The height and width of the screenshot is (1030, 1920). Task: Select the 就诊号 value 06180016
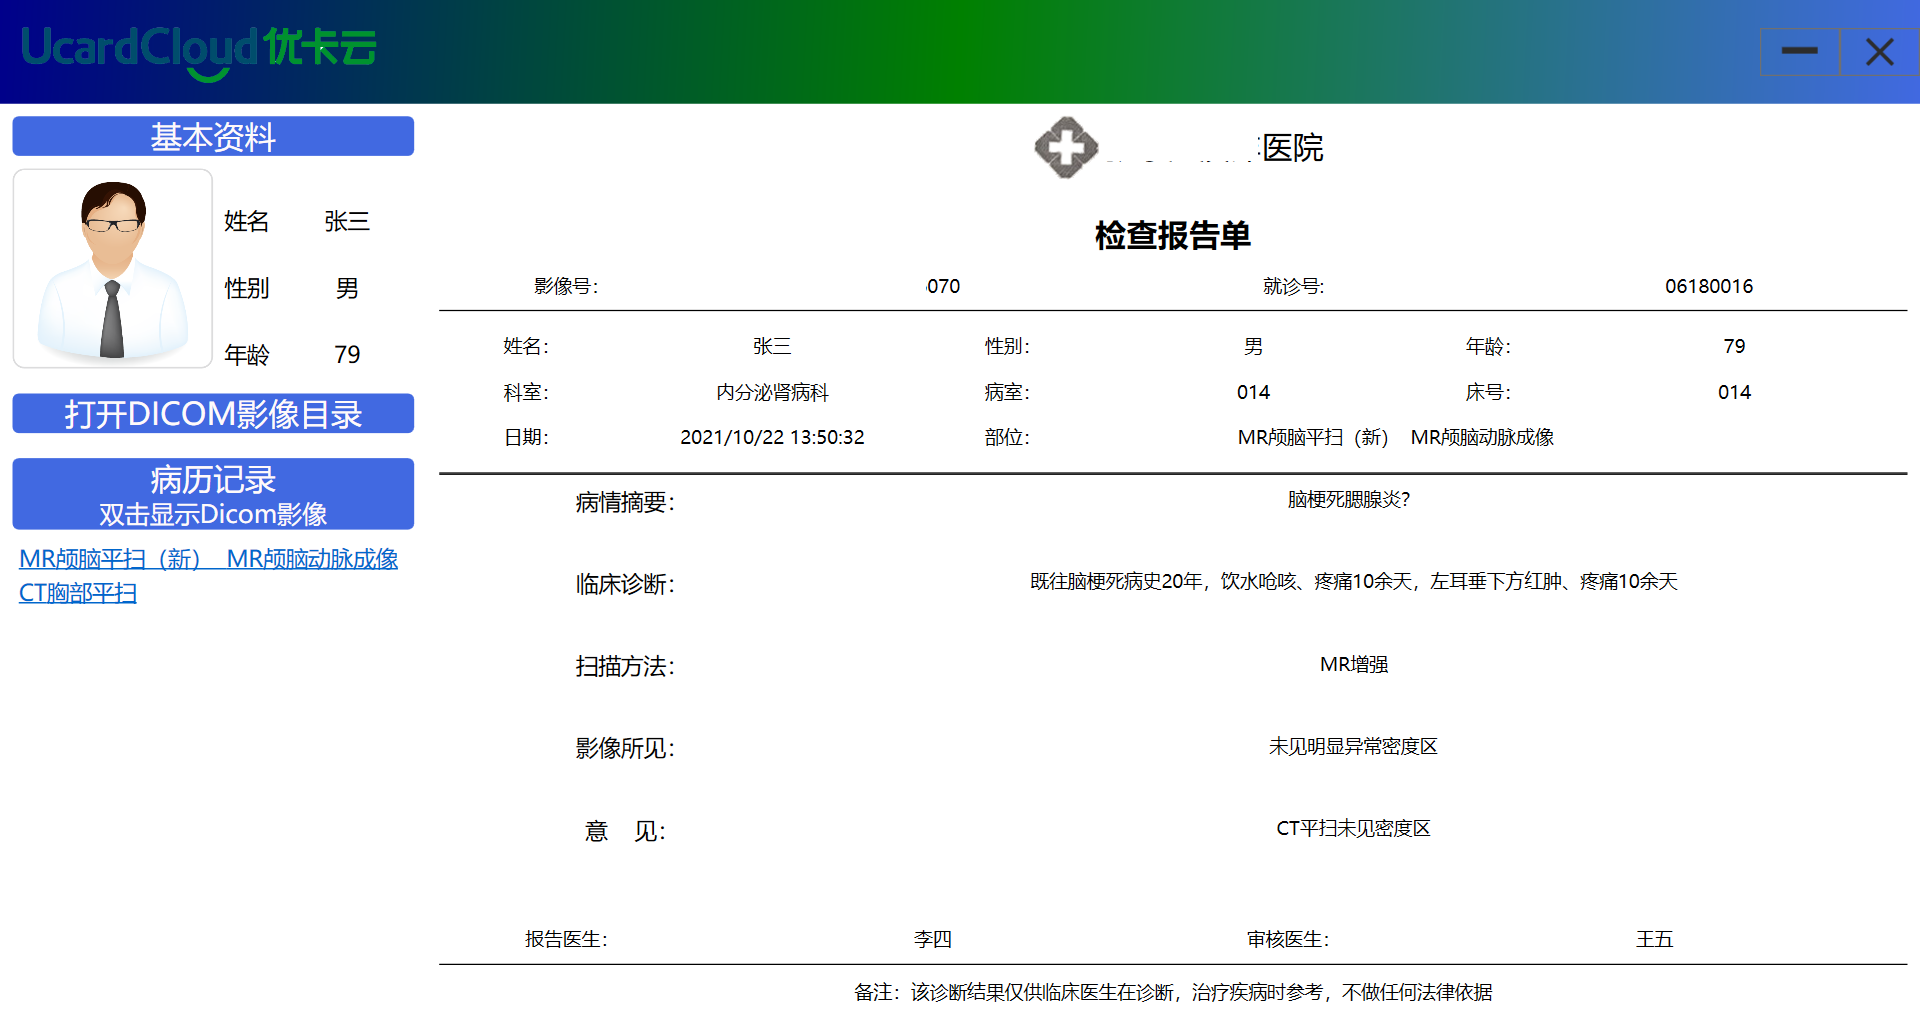pyautogui.click(x=1708, y=287)
